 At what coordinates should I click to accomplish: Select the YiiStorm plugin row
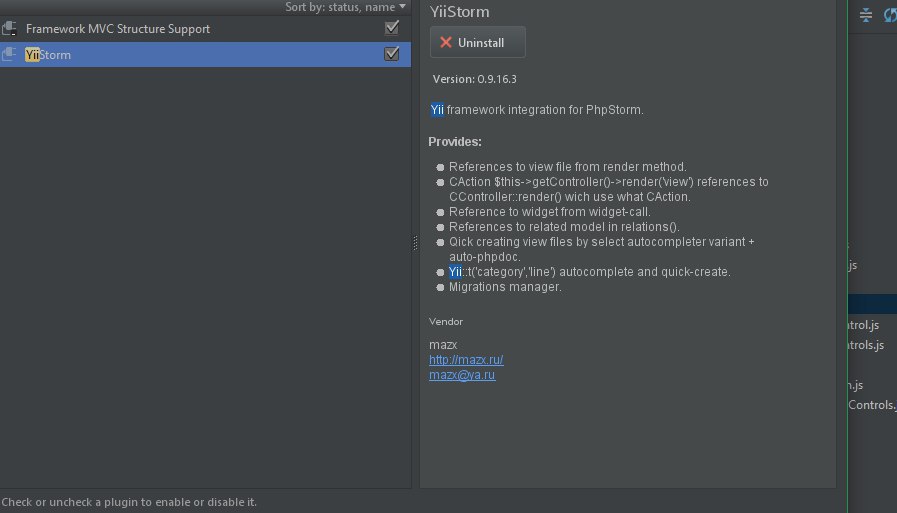(x=200, y=55)
